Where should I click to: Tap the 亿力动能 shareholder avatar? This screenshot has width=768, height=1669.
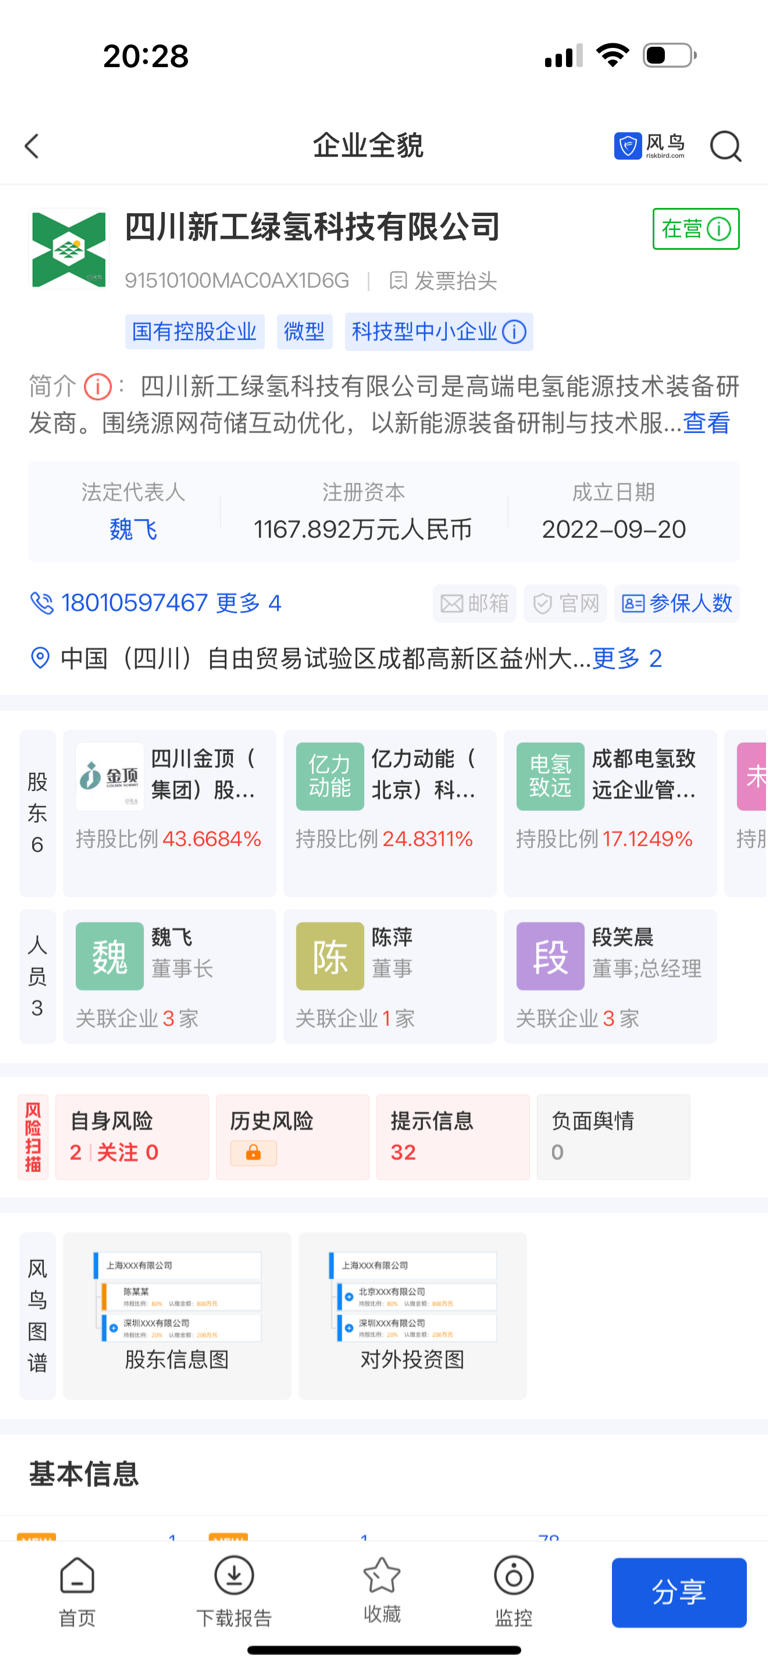[329, 776]
